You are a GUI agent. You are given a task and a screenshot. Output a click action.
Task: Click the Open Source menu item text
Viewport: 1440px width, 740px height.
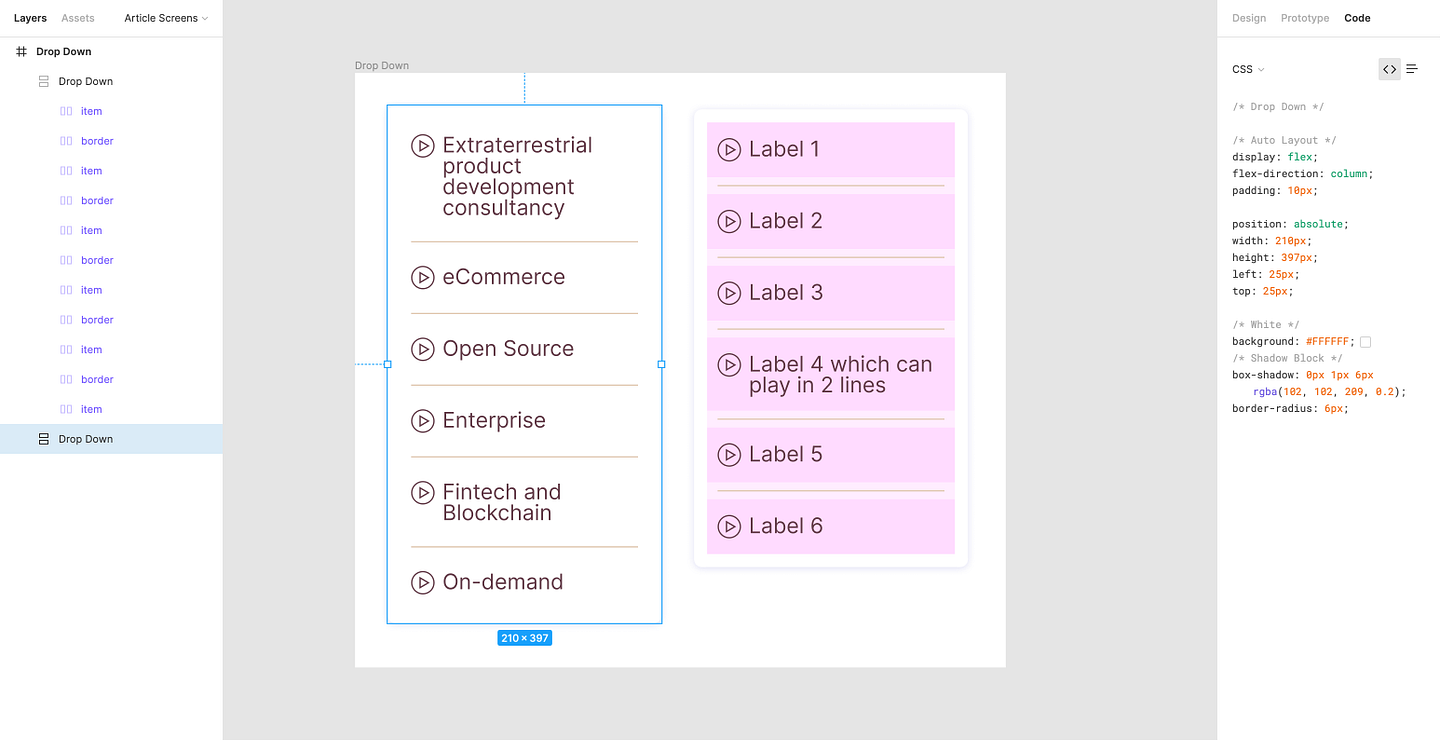pyautogui.click(x=508, y=349)
